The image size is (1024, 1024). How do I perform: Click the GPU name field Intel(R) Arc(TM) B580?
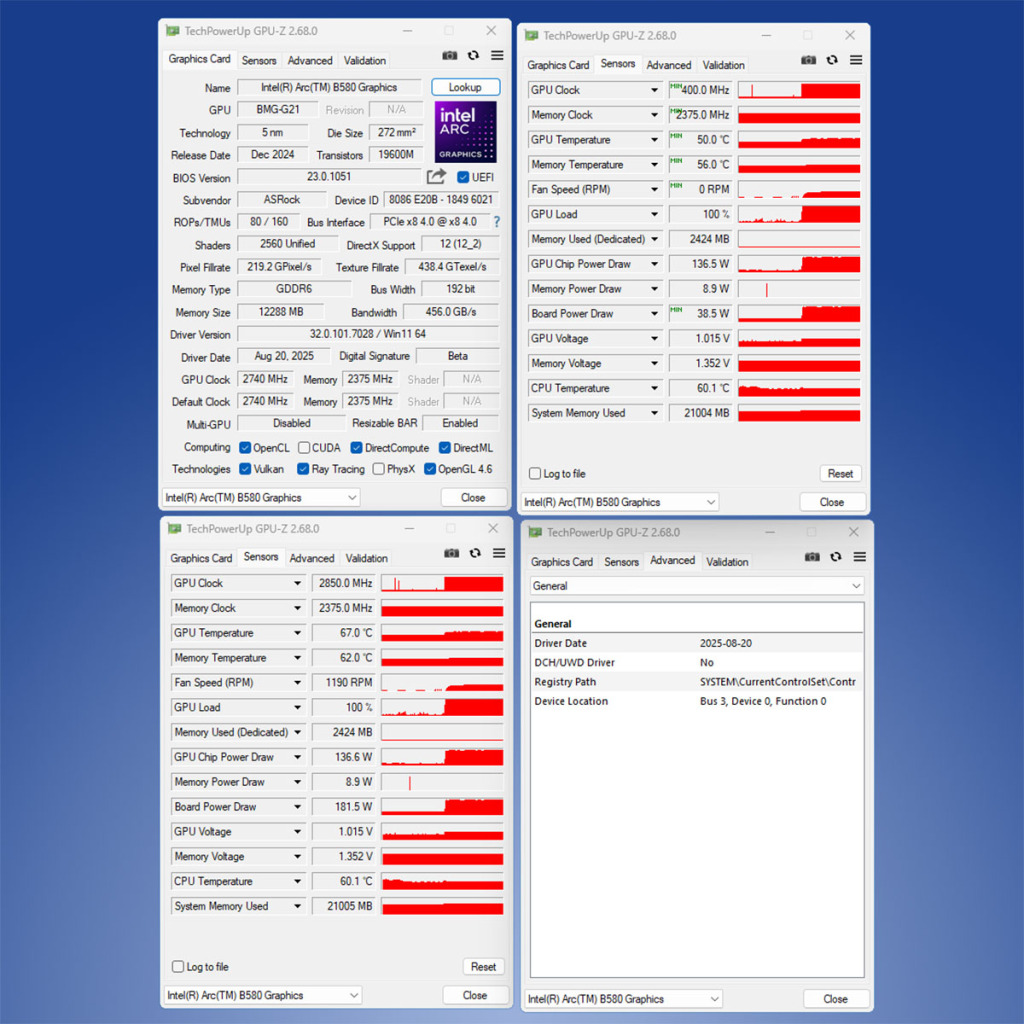tap(329, 87)
